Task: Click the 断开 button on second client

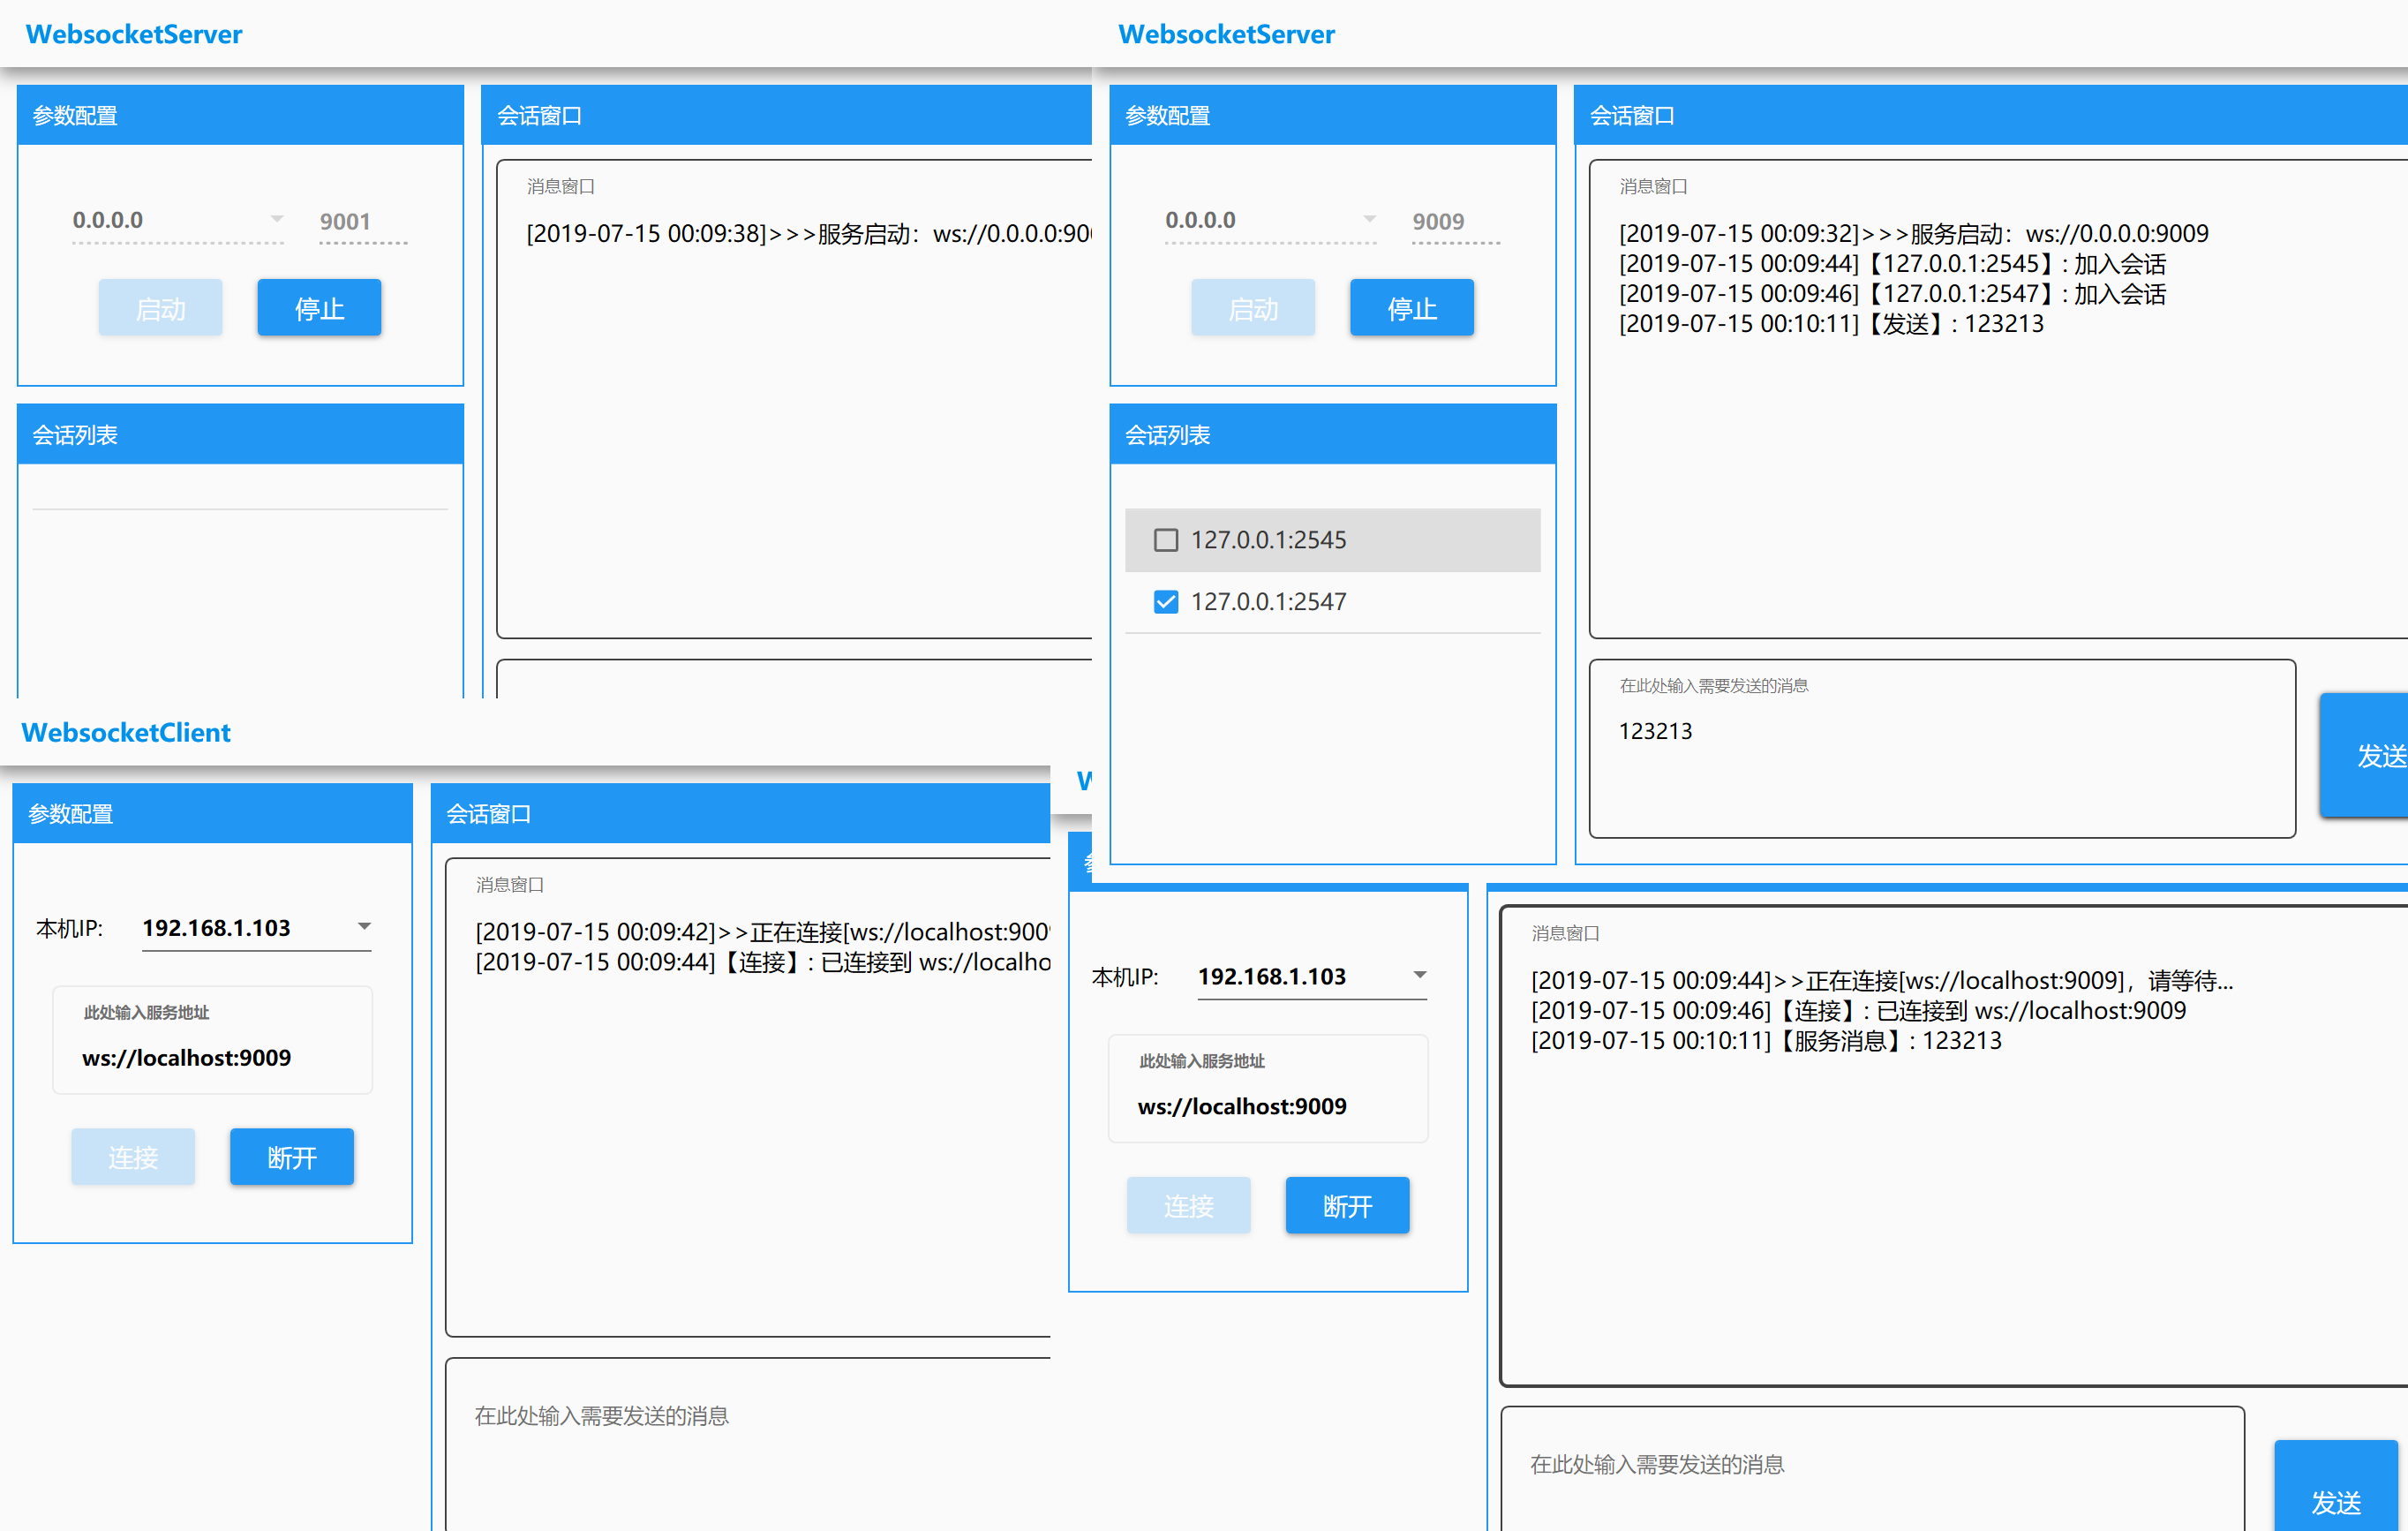Action: coord(1348,1204)
